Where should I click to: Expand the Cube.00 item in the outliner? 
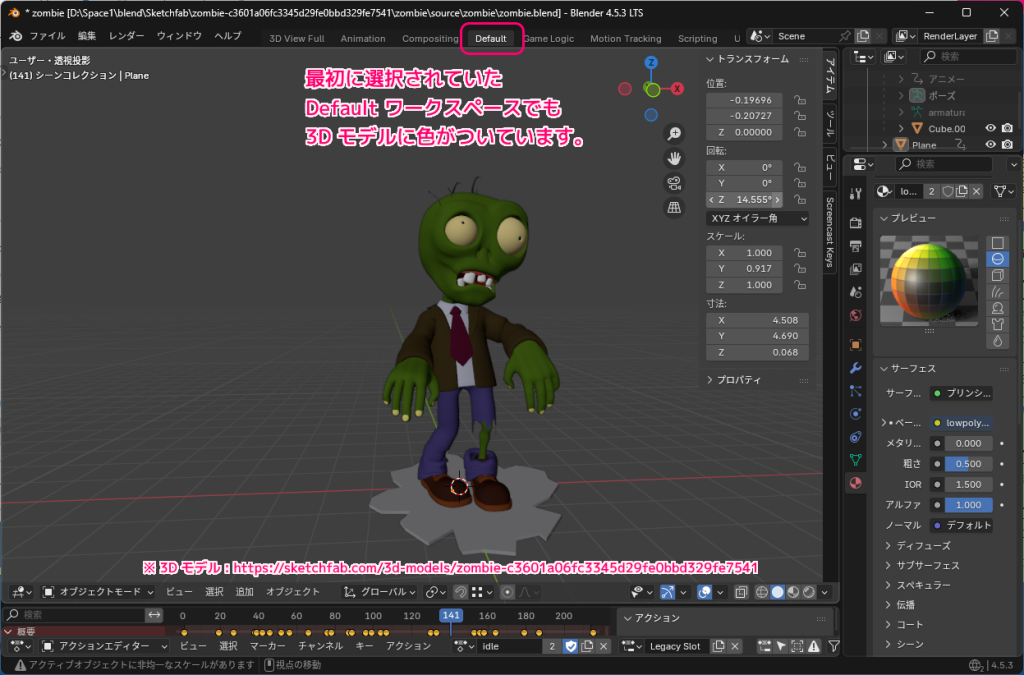900,128
